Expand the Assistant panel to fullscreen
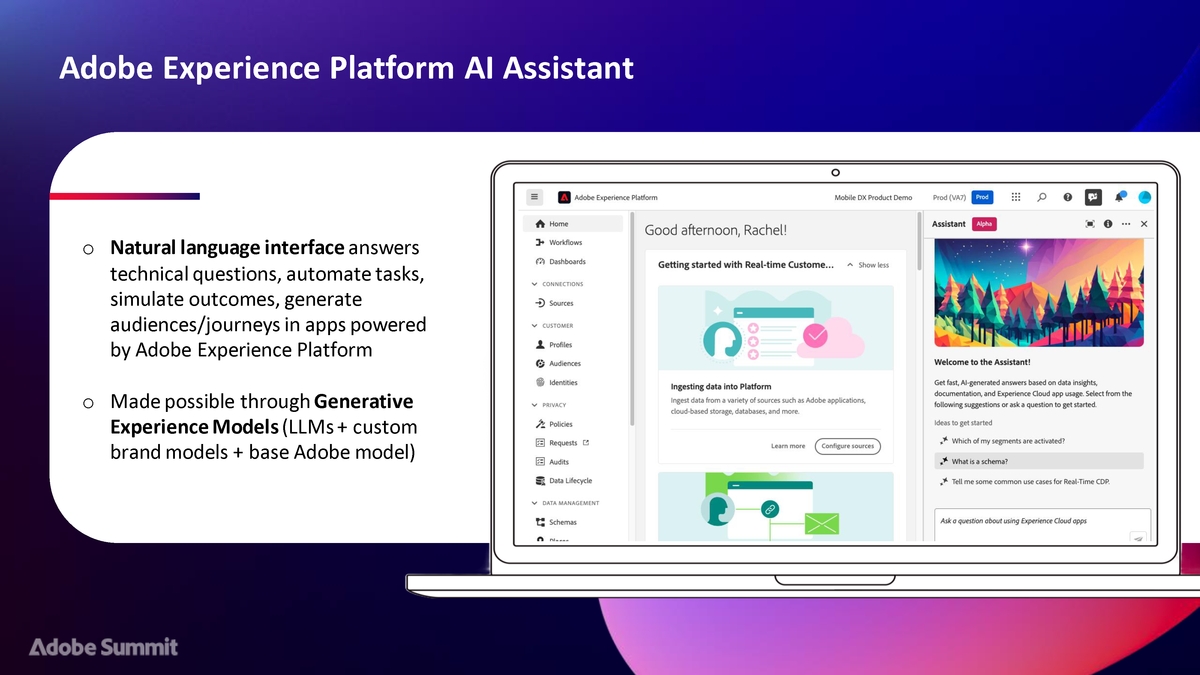The image size is (1200, 675). click(x=1090, y=224)
